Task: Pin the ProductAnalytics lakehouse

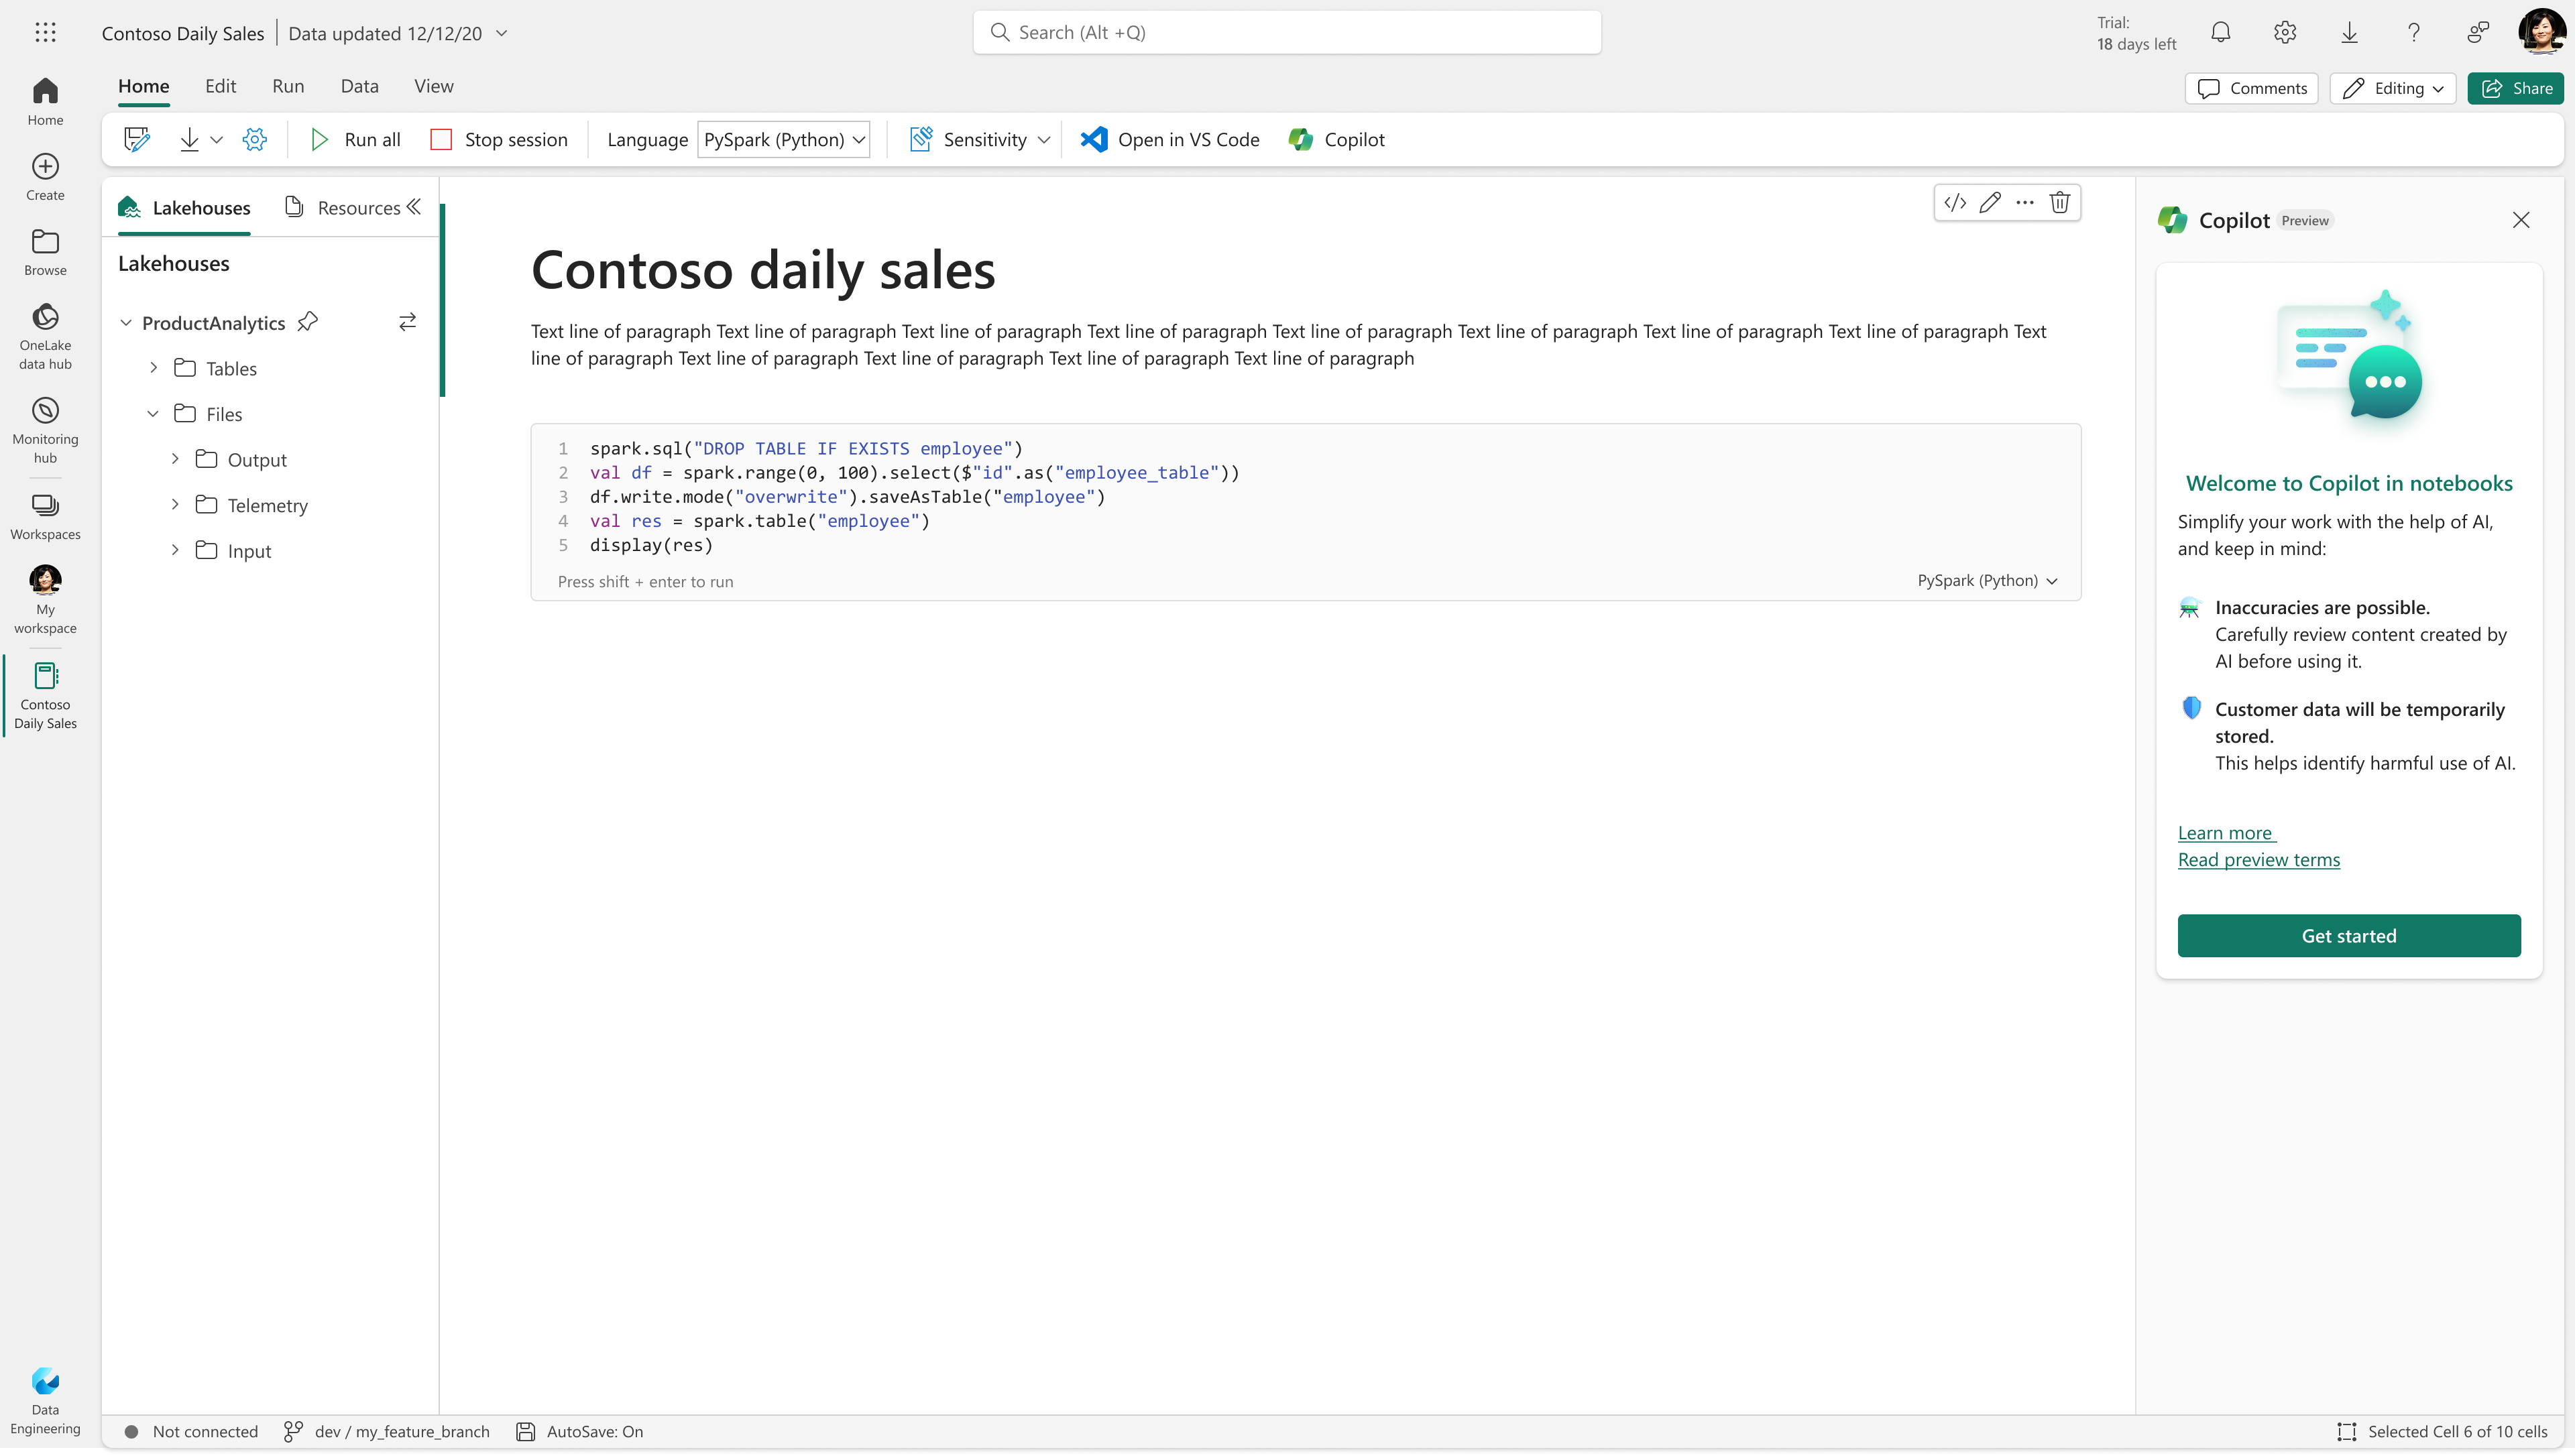Action: [308, 322]
